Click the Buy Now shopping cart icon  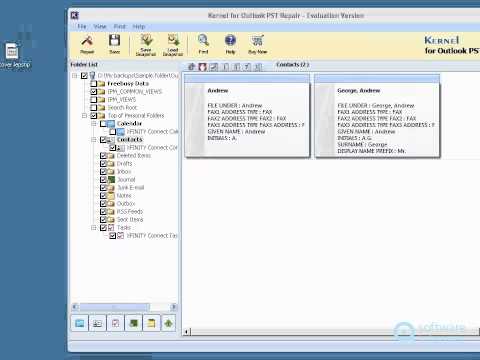pos(258,44)
